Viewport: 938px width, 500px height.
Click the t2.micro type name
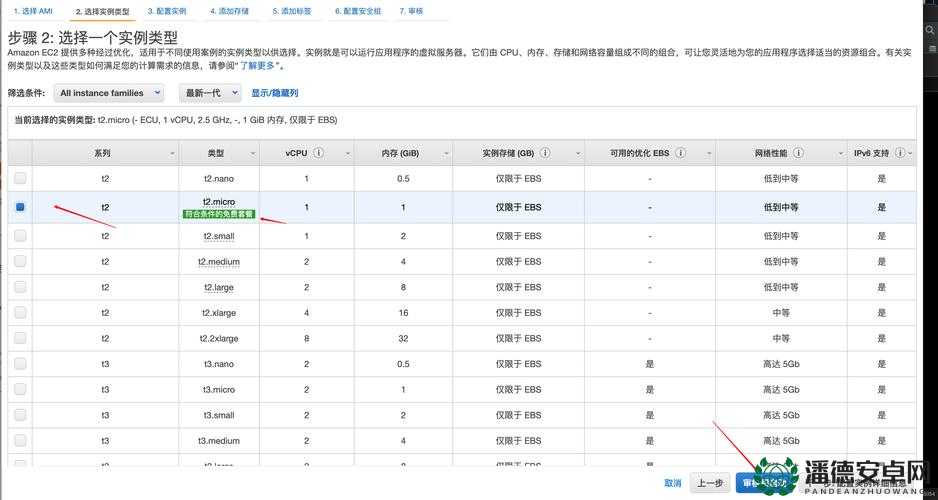[x=219, y=202]
